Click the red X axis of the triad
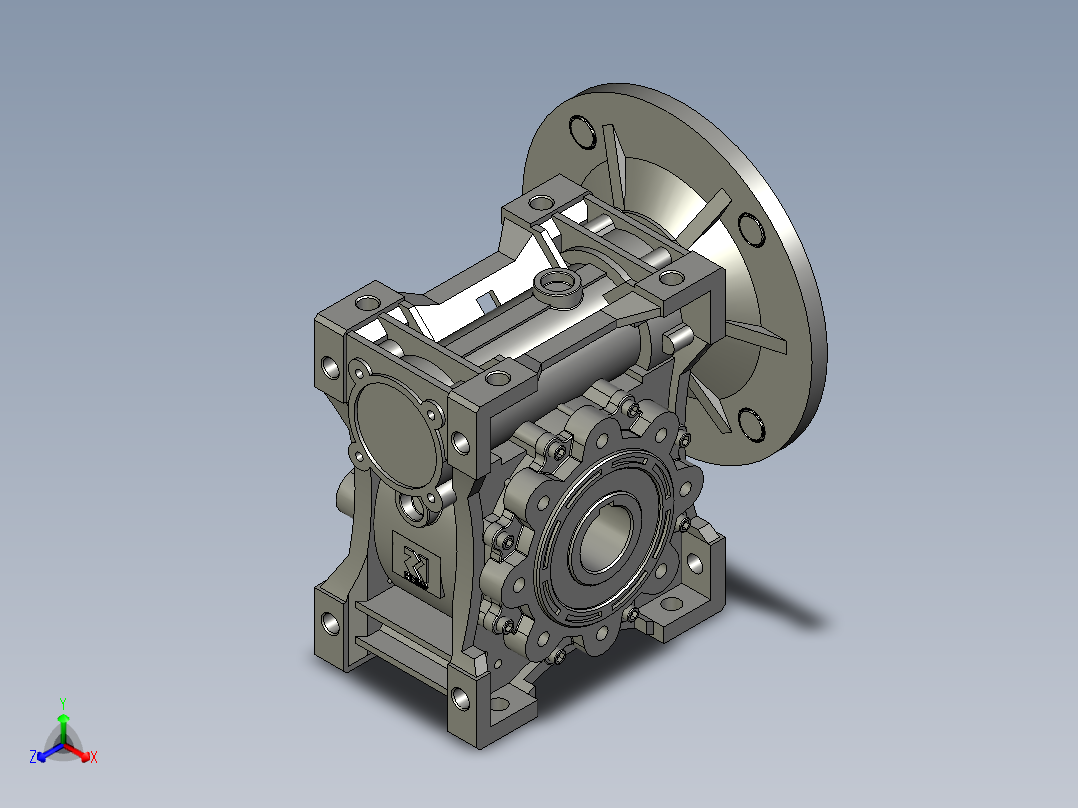This screenshot has width=1078, height=808. (x=80, y=752)
